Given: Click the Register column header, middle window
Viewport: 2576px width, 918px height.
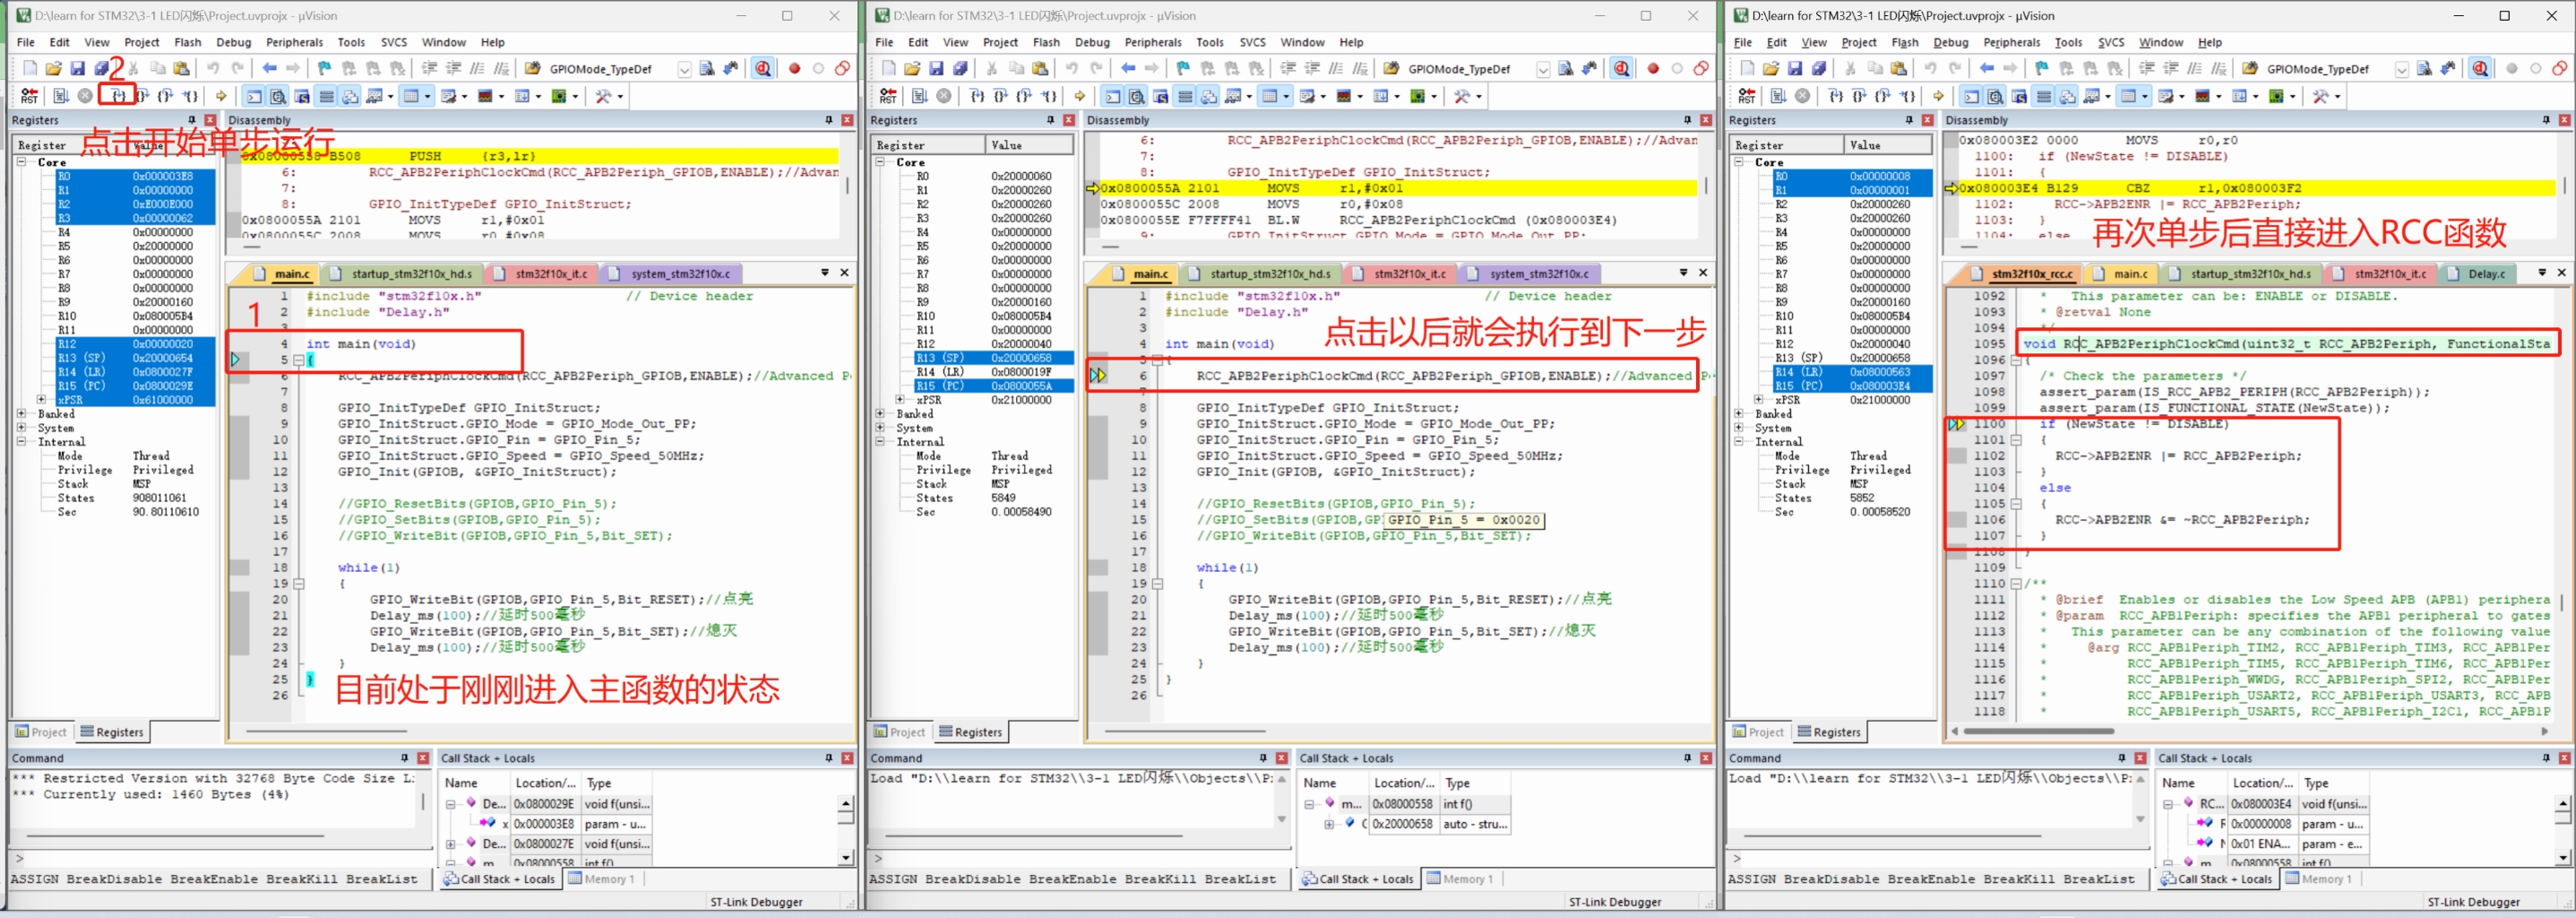Looking at the screenshot, I should pos(927,145).
